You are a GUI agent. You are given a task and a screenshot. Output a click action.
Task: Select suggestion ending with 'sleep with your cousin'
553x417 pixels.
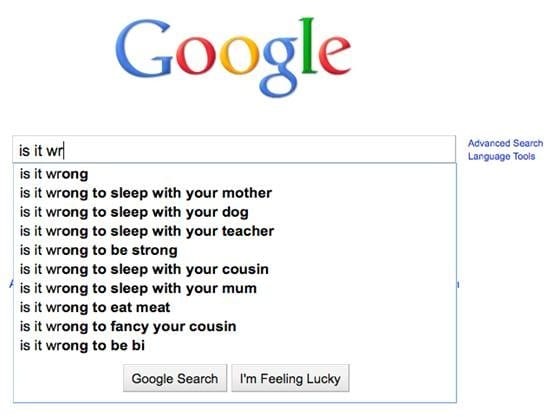tap(234, 269)
